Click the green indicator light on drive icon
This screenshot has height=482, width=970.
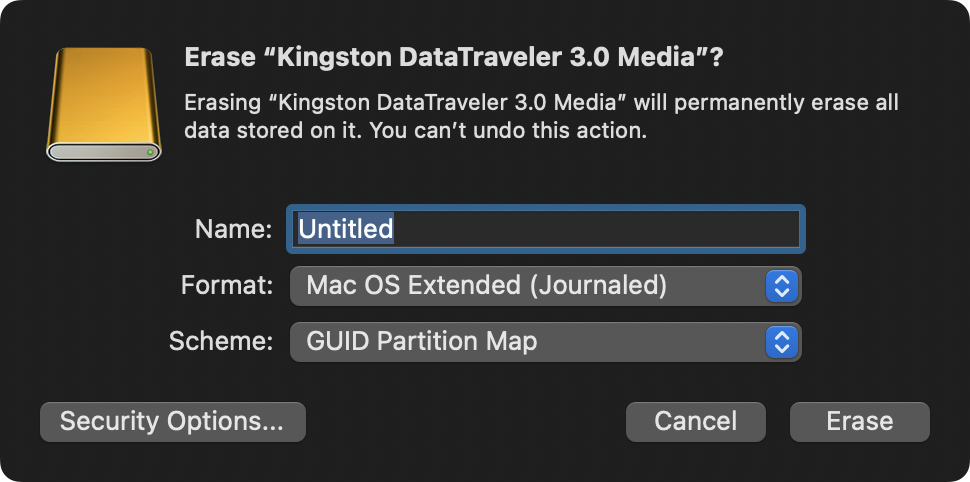pos(150,152)
